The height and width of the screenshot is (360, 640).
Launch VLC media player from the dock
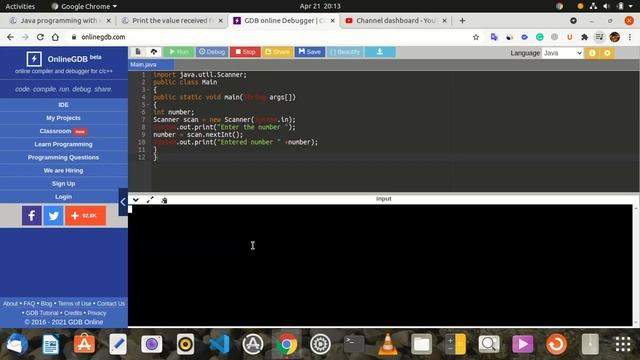(387, 344)
